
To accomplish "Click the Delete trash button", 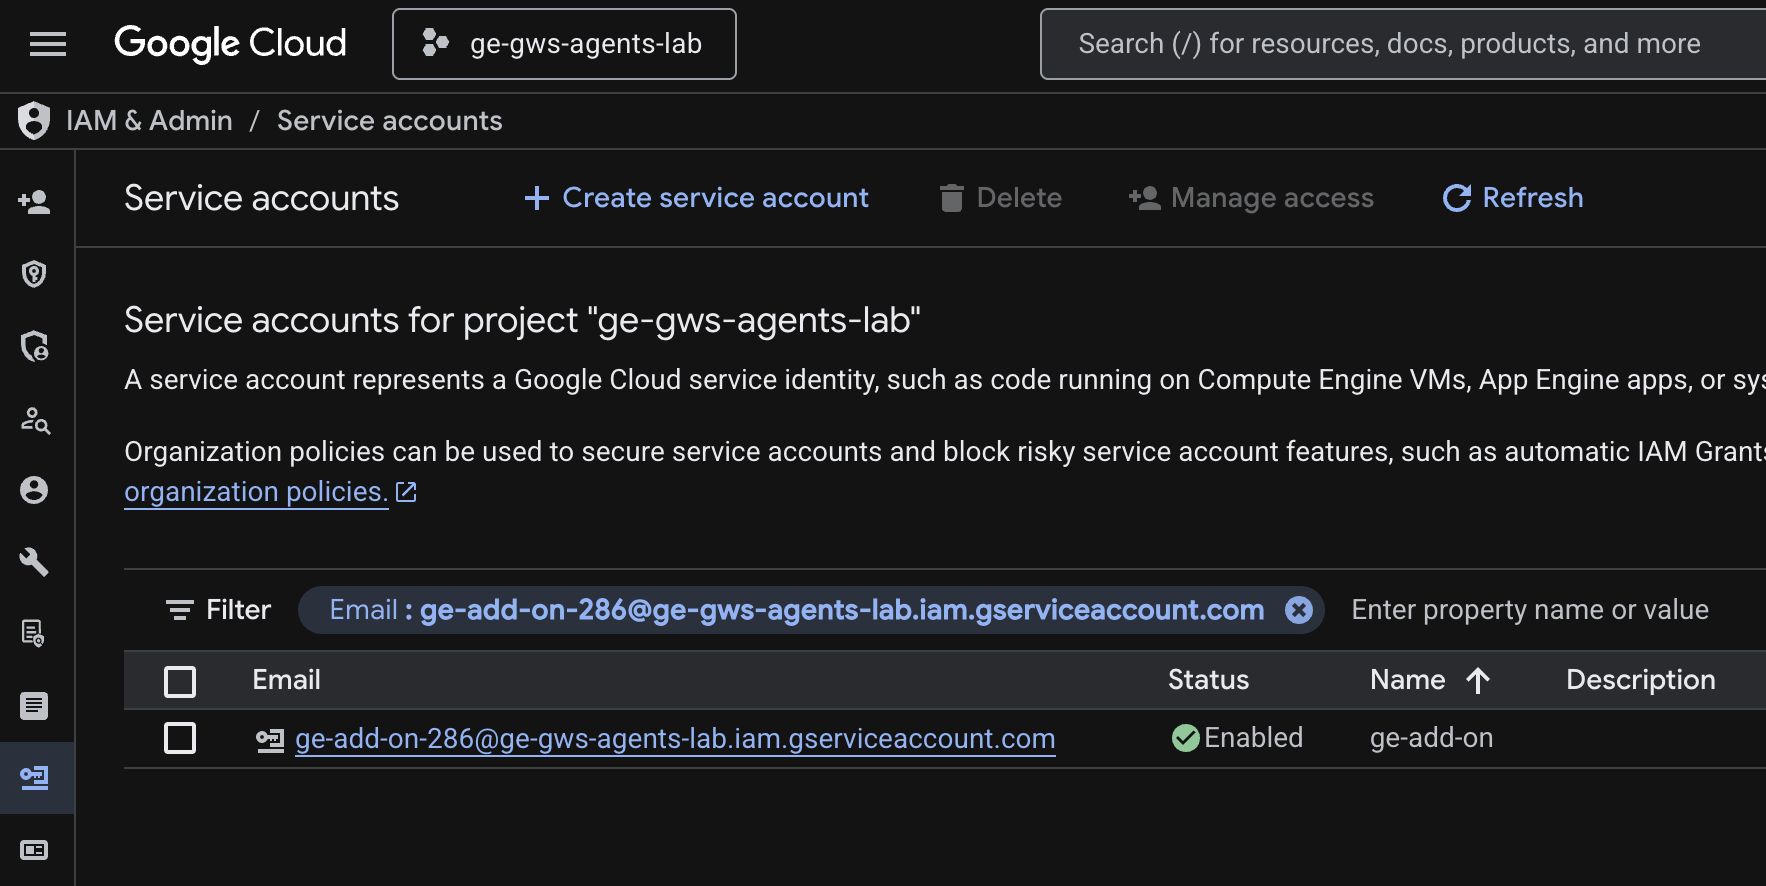I will 1000,198.
